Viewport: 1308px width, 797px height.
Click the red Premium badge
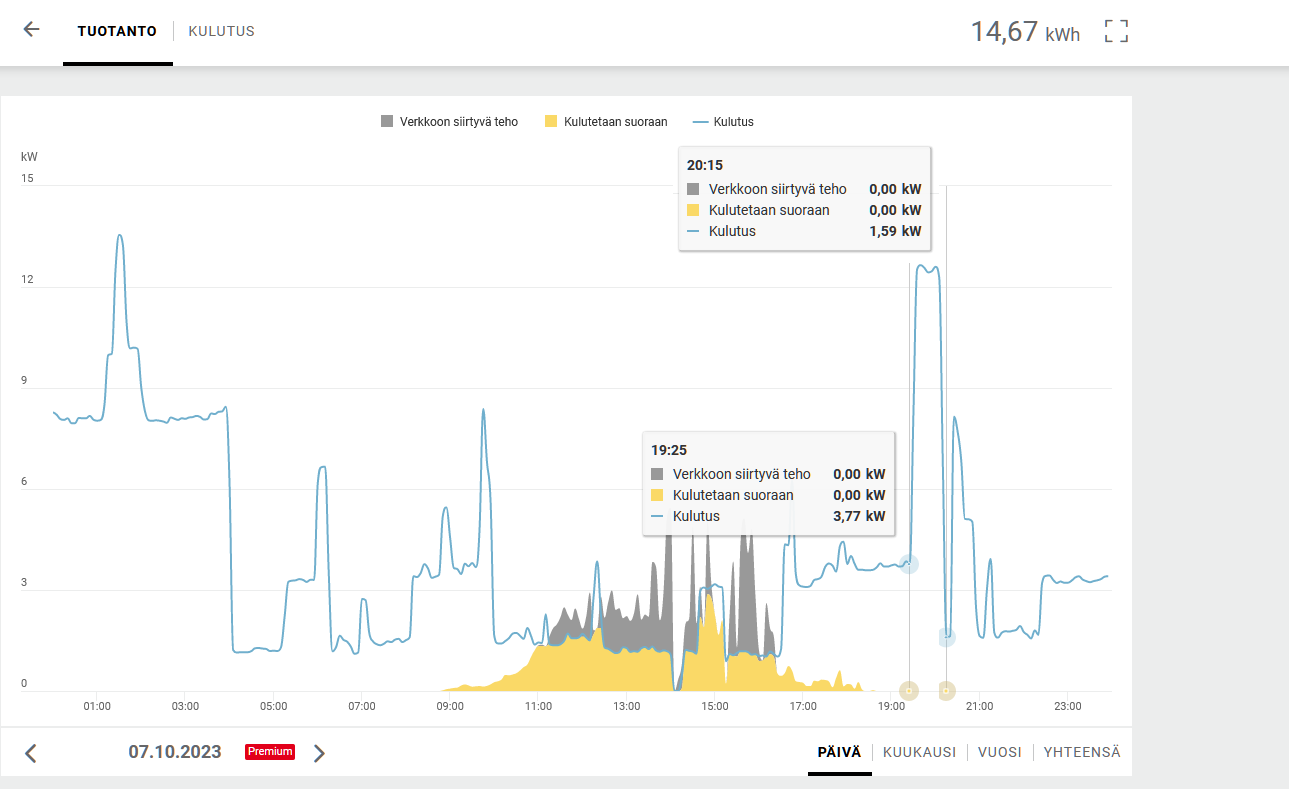270,752
